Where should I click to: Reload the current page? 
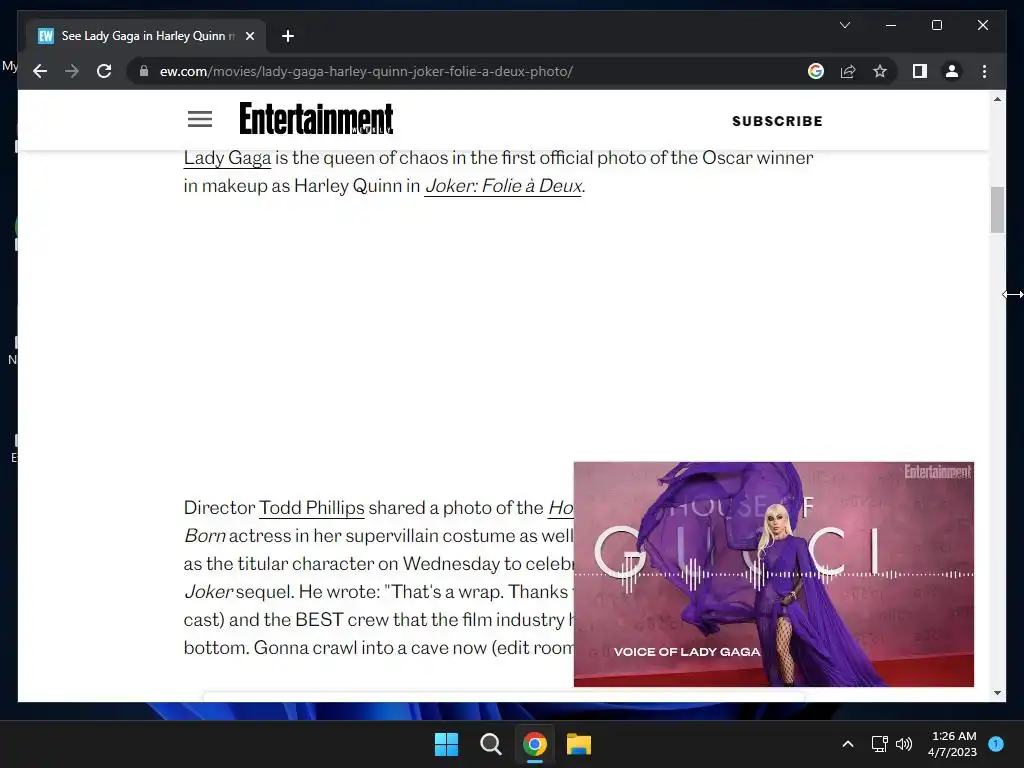tap(104, 71)
